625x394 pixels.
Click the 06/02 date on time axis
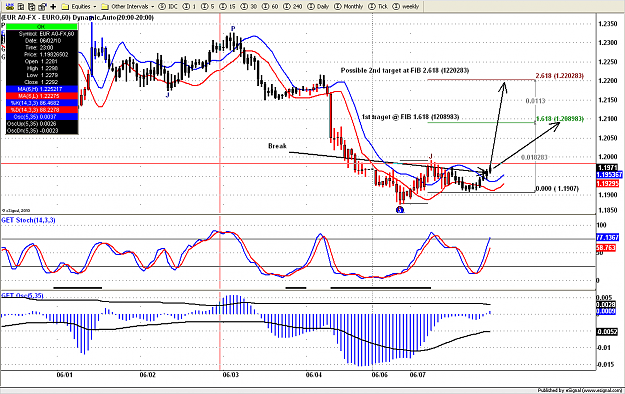[147, 375]
